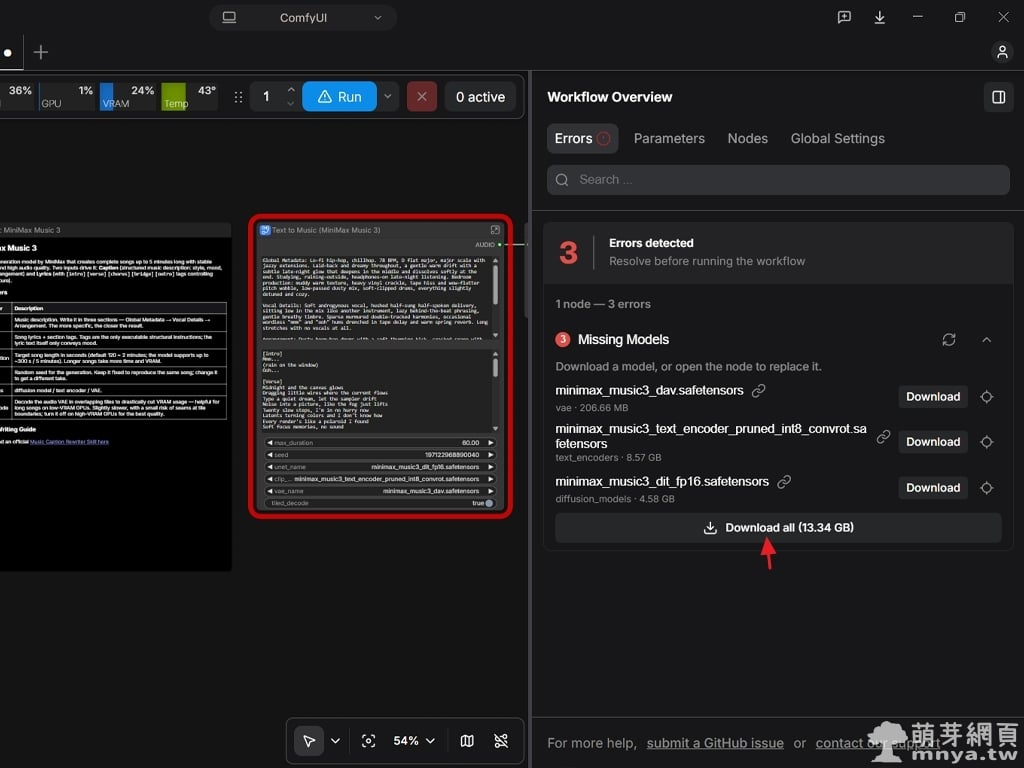
Task: Copy link for the text_encoder_pruned model
Action: click(x=883, y=436)
